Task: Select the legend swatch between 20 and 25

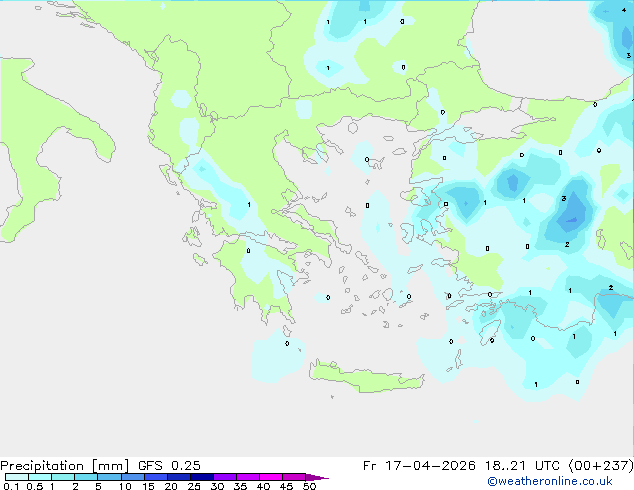Action: coord(179,477)
